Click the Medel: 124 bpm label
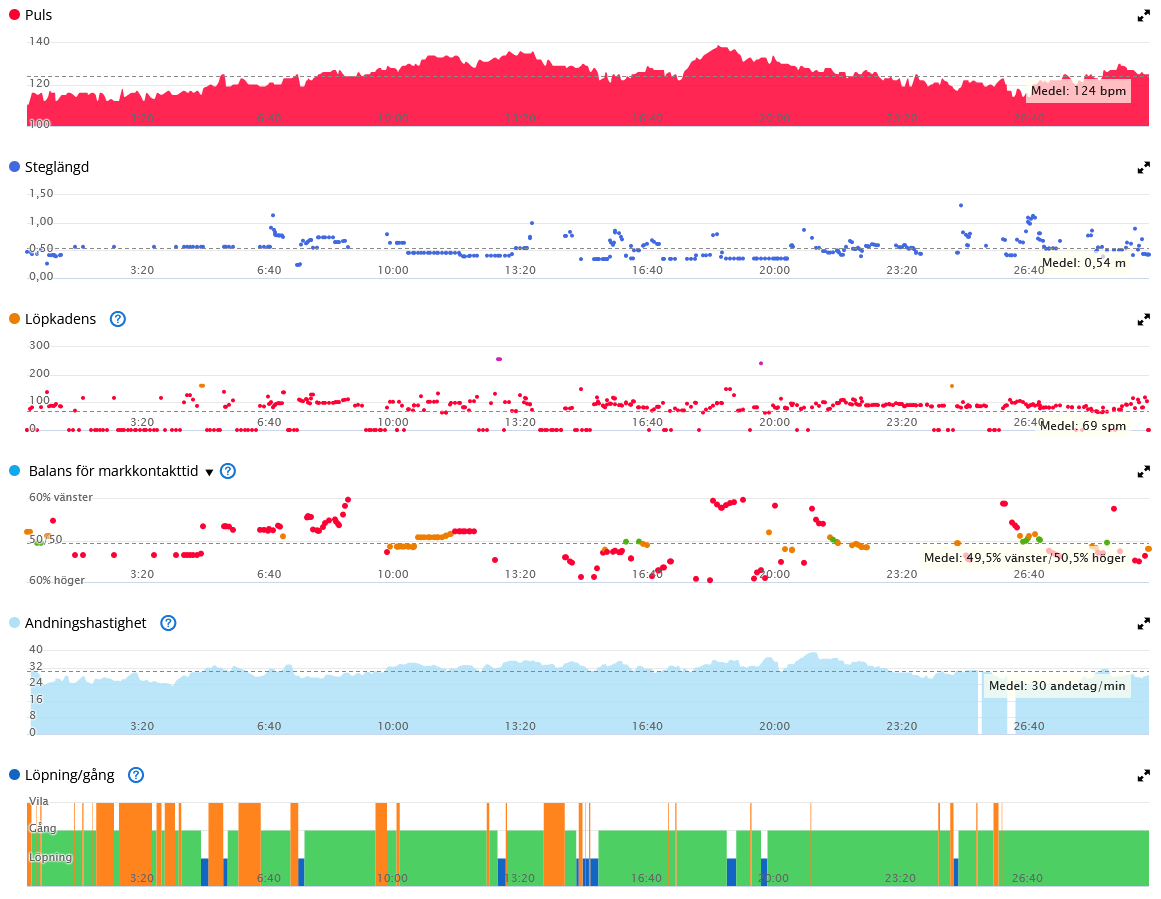The height and width of the screenshot is (899, 1161). tap(1078, 91)
